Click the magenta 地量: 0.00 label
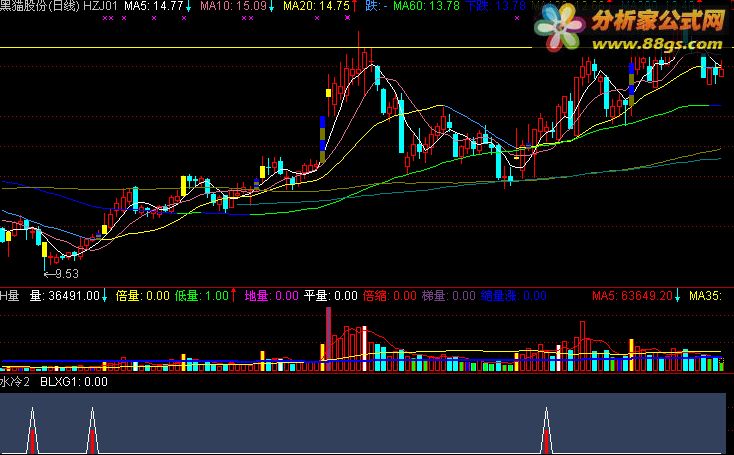The height and width of the screenshot is (455, 734). coord(272,295)
